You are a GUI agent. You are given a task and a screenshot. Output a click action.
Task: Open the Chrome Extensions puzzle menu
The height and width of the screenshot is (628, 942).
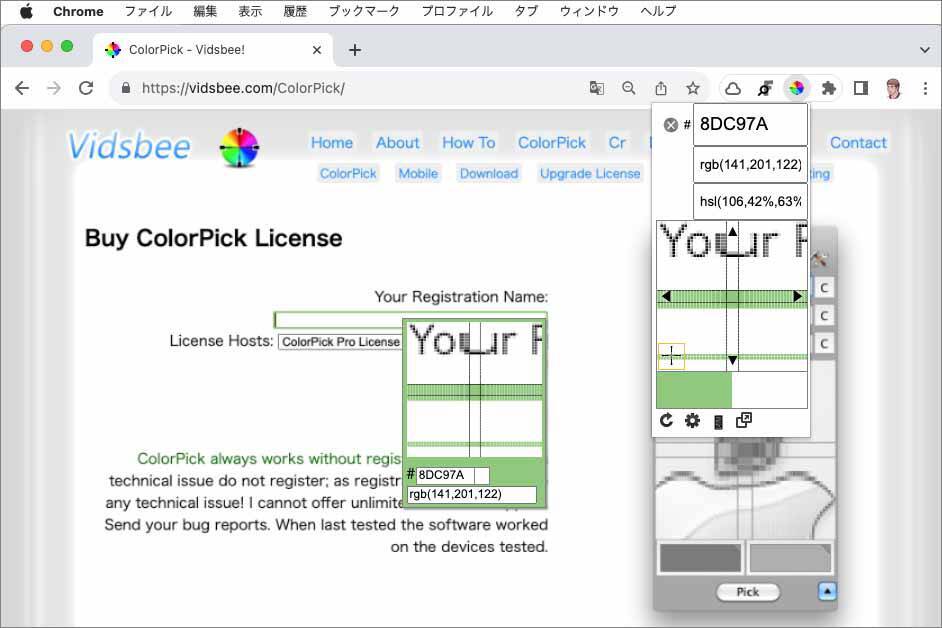coord(828,88)
